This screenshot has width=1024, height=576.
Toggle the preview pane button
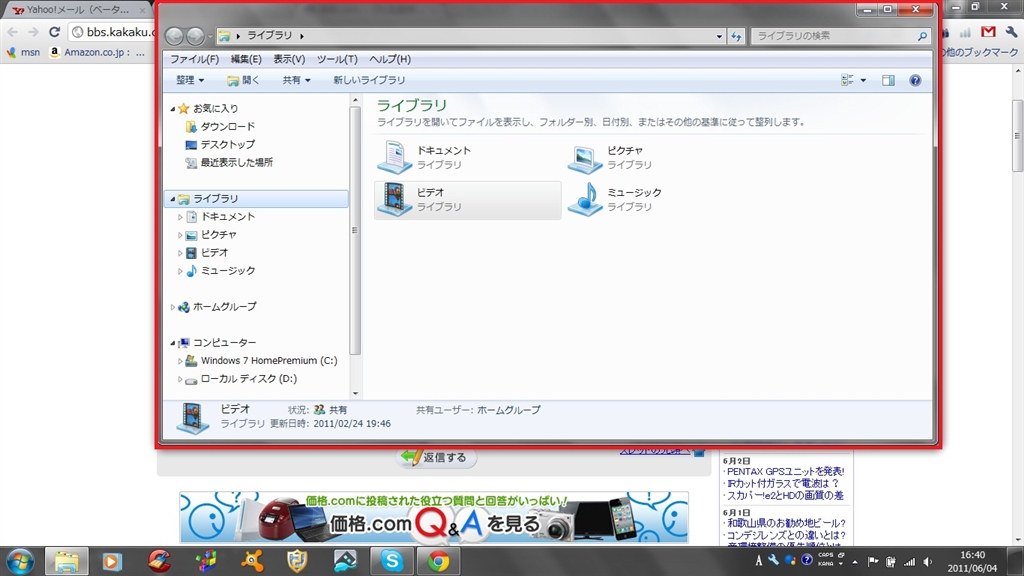(888, 81)
